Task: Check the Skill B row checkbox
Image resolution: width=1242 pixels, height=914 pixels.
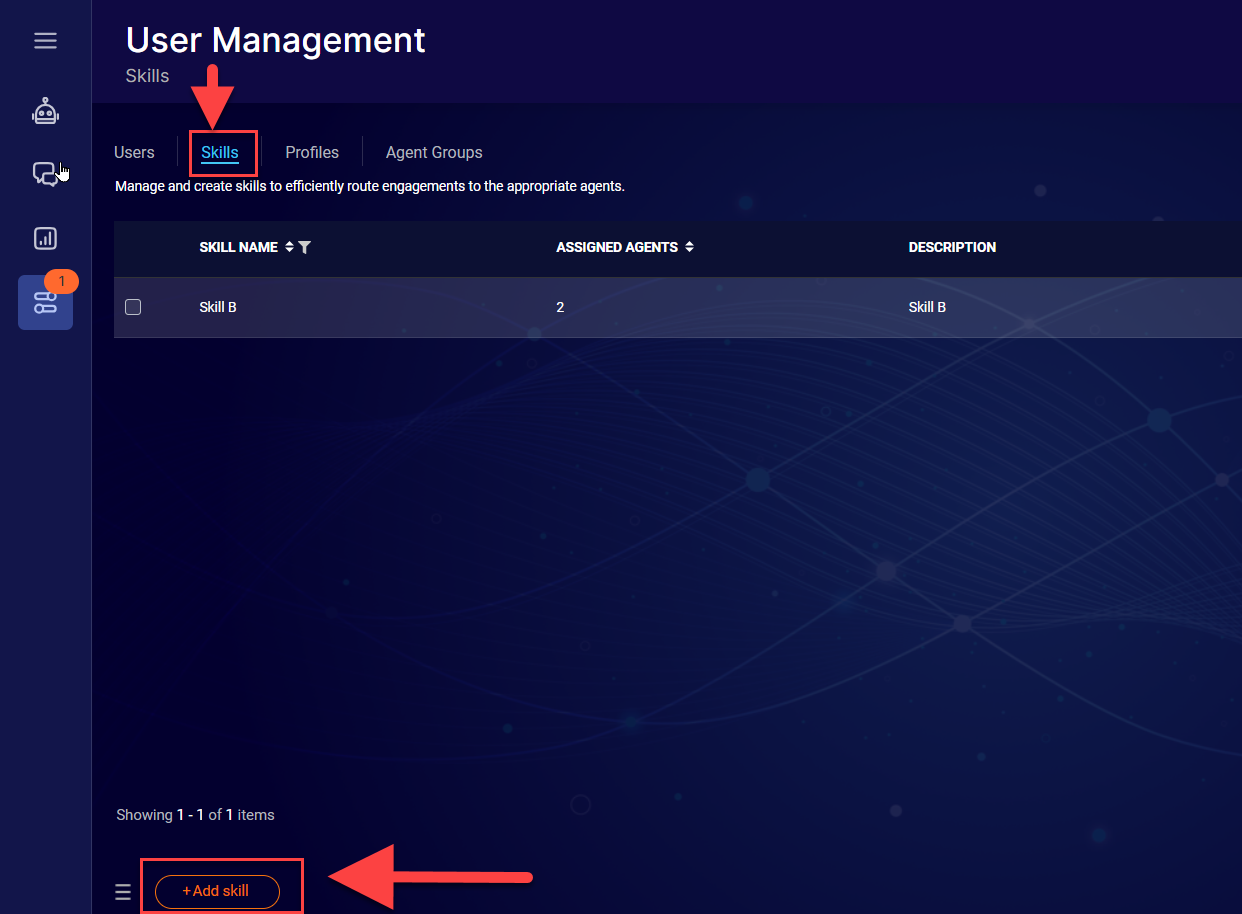Action: [x=133, y=307]
